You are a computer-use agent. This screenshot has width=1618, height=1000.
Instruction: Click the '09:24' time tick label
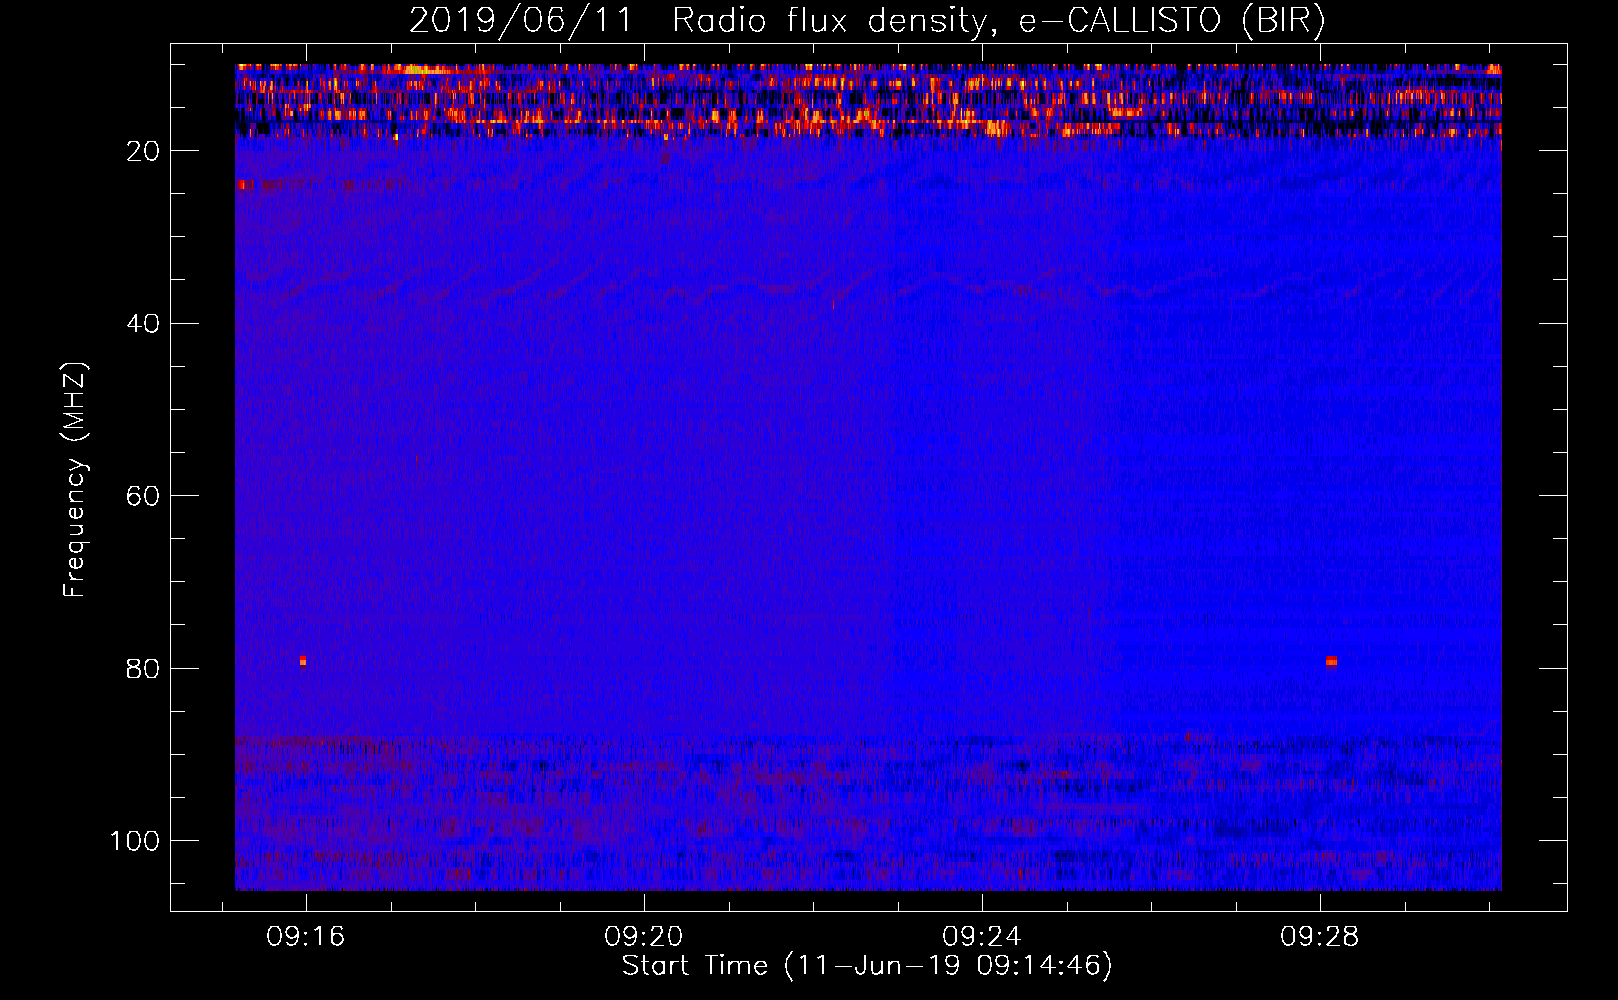[982, 937]
